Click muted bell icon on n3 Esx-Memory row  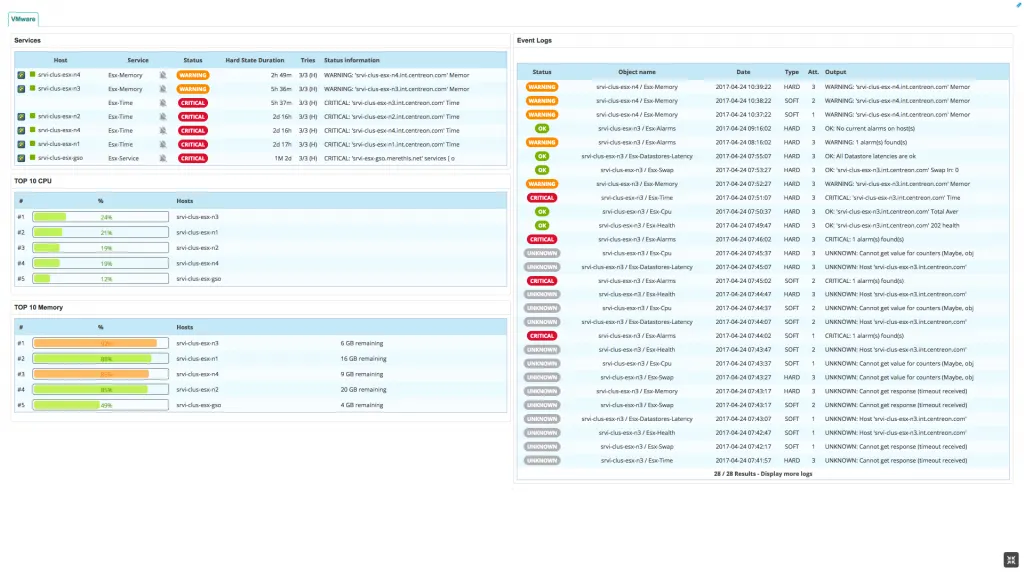[163, 89]
